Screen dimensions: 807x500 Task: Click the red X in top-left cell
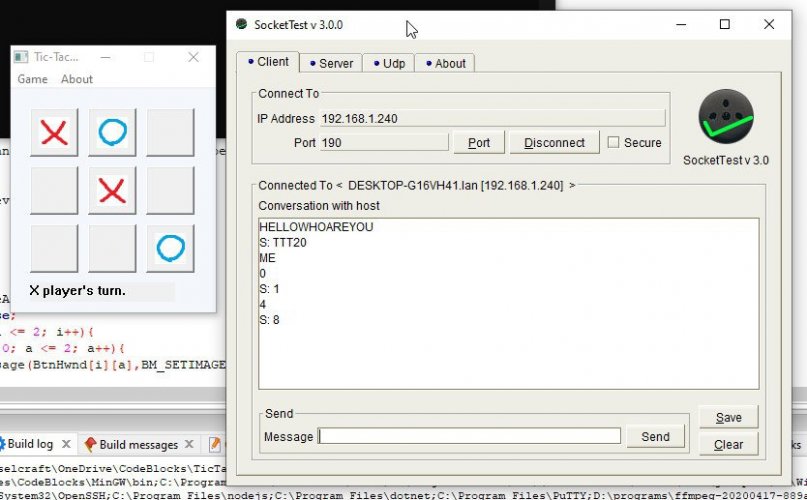pos(54,132)
